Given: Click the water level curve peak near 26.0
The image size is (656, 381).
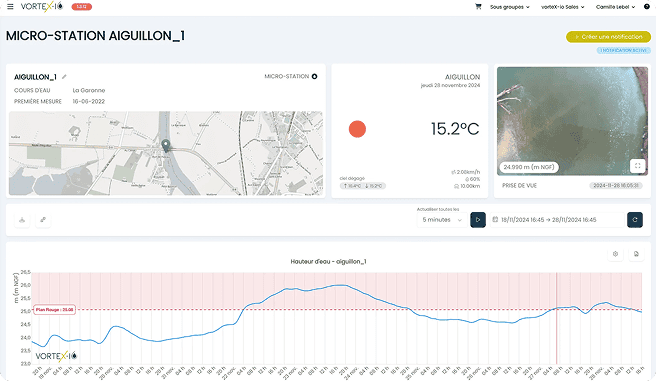Looking at the screenshot, I should pos(342,285).
